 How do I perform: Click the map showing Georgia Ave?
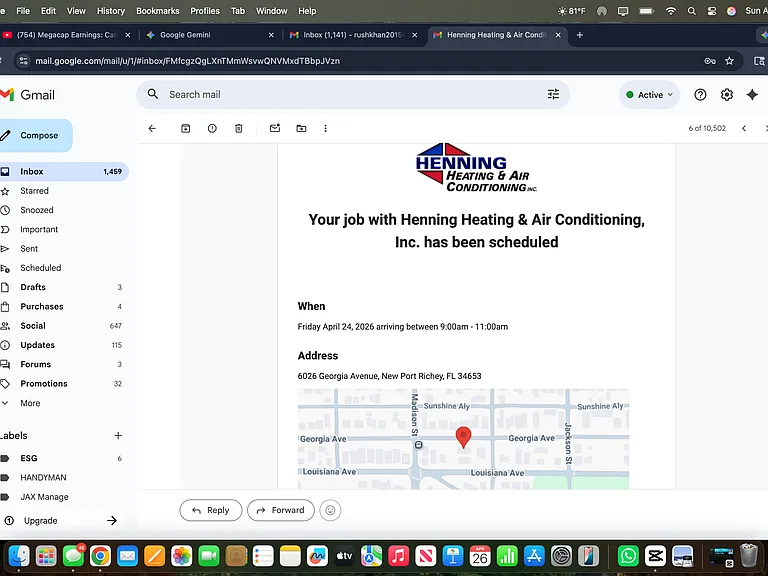tap(463, 439)
